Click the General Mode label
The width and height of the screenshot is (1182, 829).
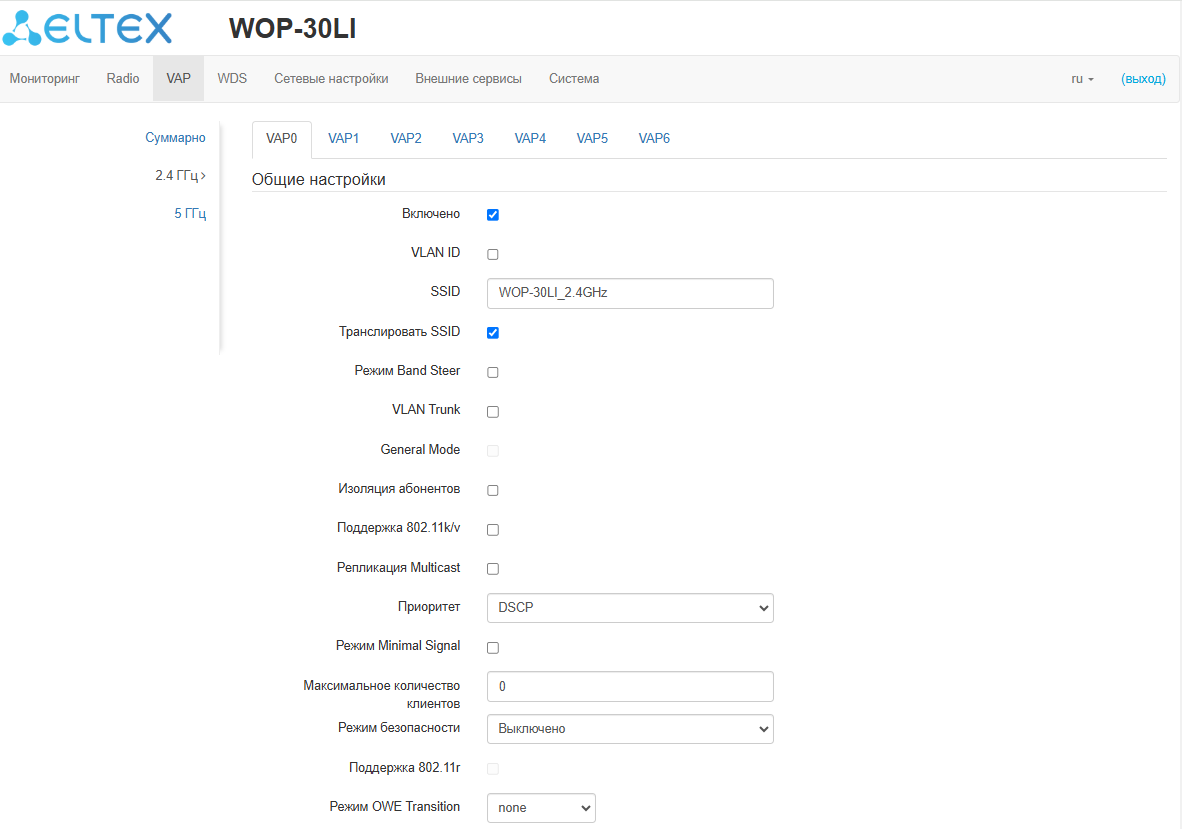[420, 449]
